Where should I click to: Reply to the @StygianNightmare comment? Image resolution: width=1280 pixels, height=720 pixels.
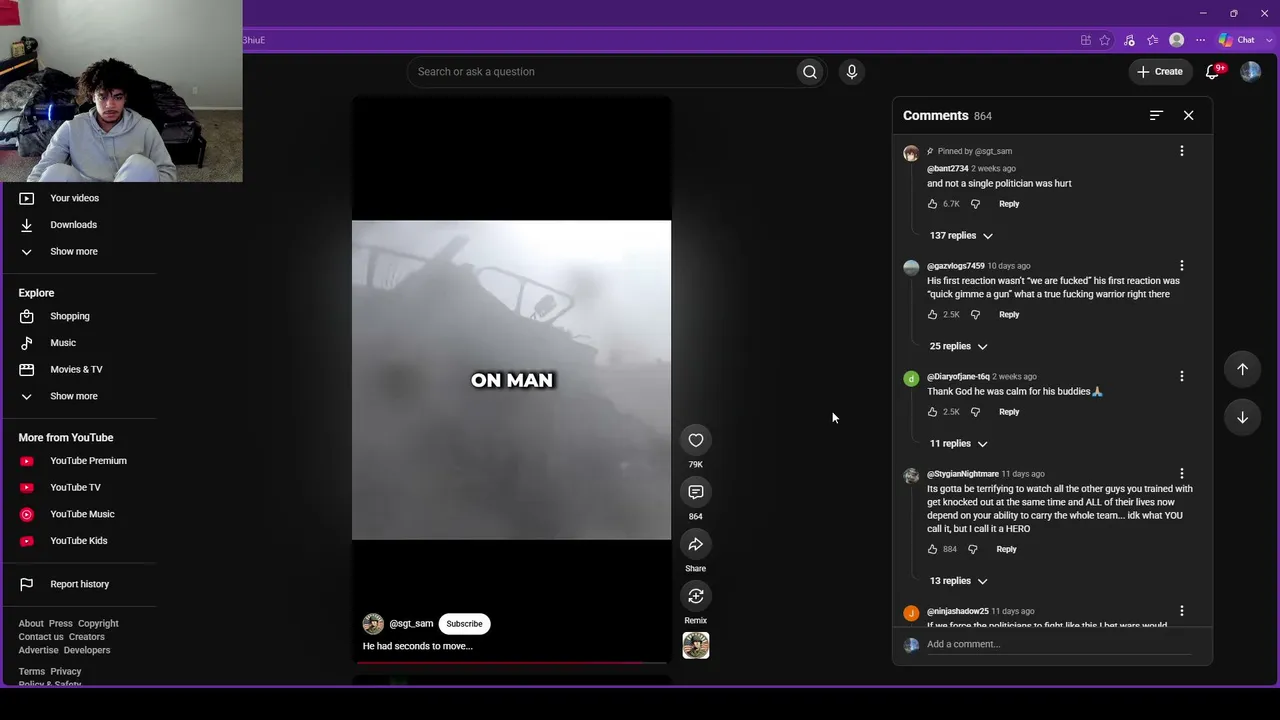(x=1006, y=549)
